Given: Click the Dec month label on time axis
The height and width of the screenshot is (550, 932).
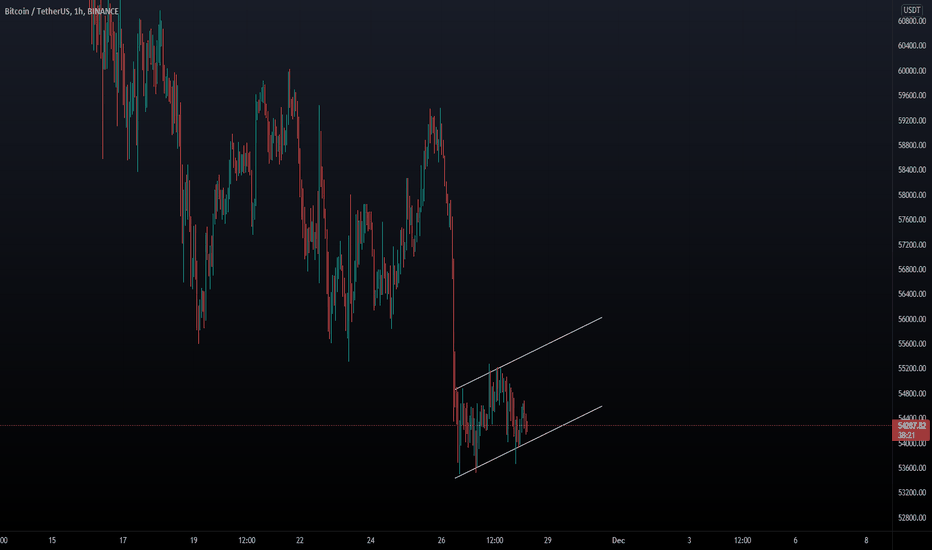Looking at the screenshot, I should [x=618, y=540].
